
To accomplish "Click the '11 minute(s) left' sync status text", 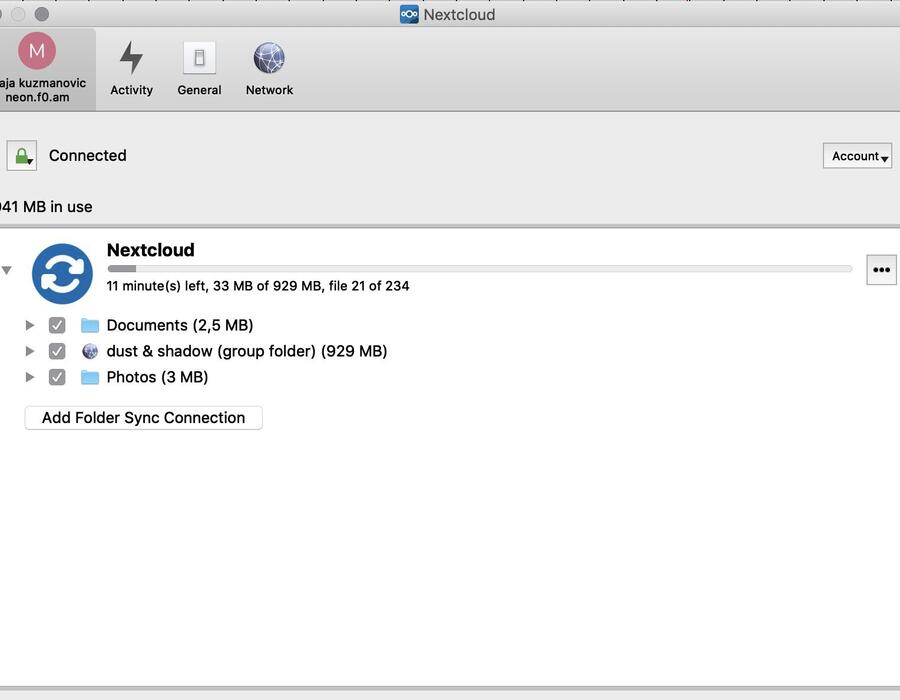I will coord(258,286).
